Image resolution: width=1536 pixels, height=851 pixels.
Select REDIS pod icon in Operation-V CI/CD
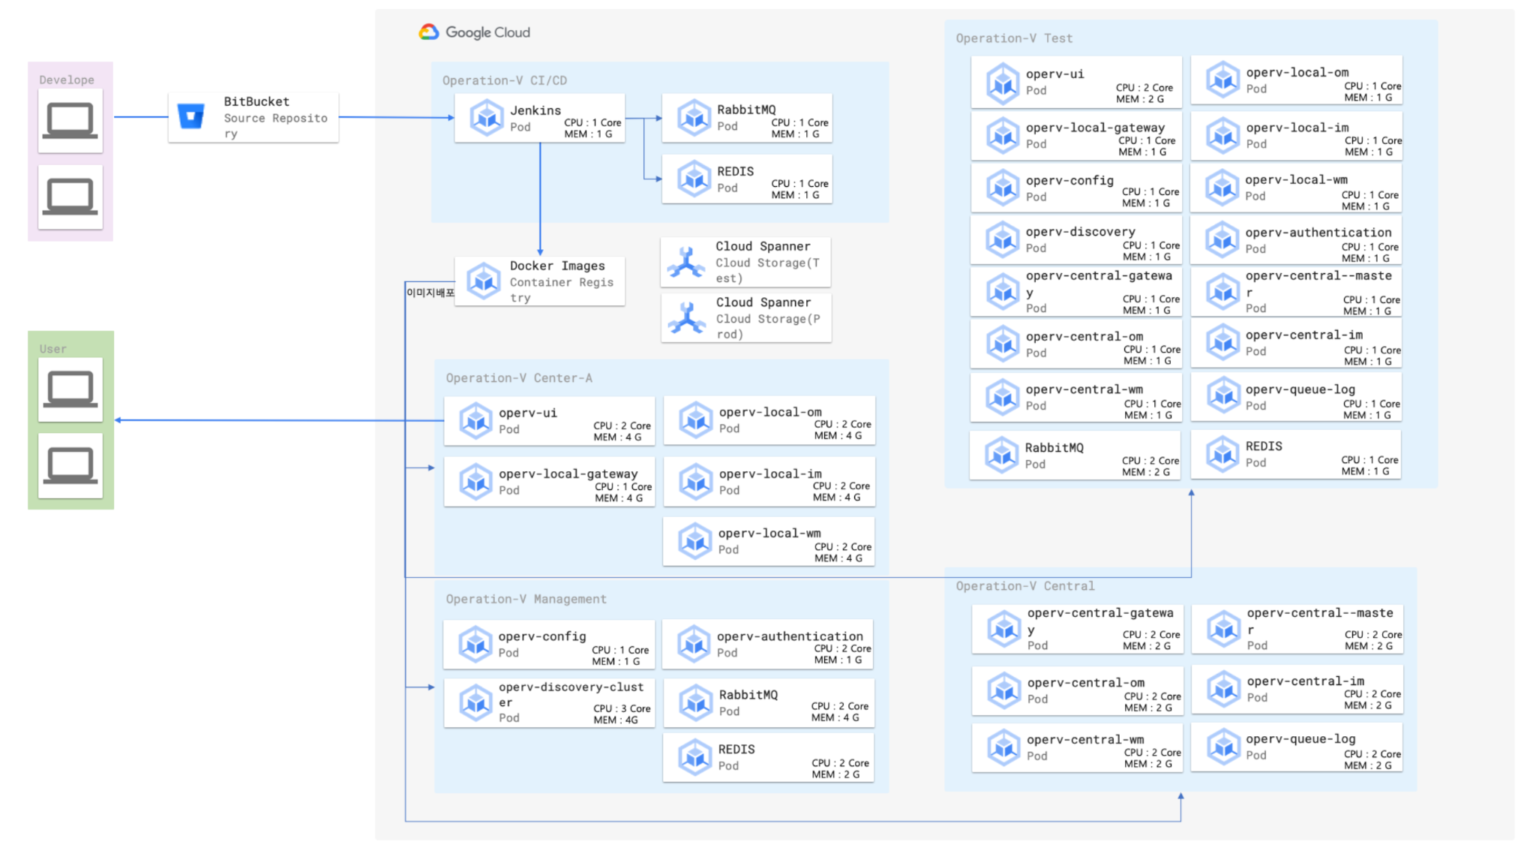click(x=694, y=179)
